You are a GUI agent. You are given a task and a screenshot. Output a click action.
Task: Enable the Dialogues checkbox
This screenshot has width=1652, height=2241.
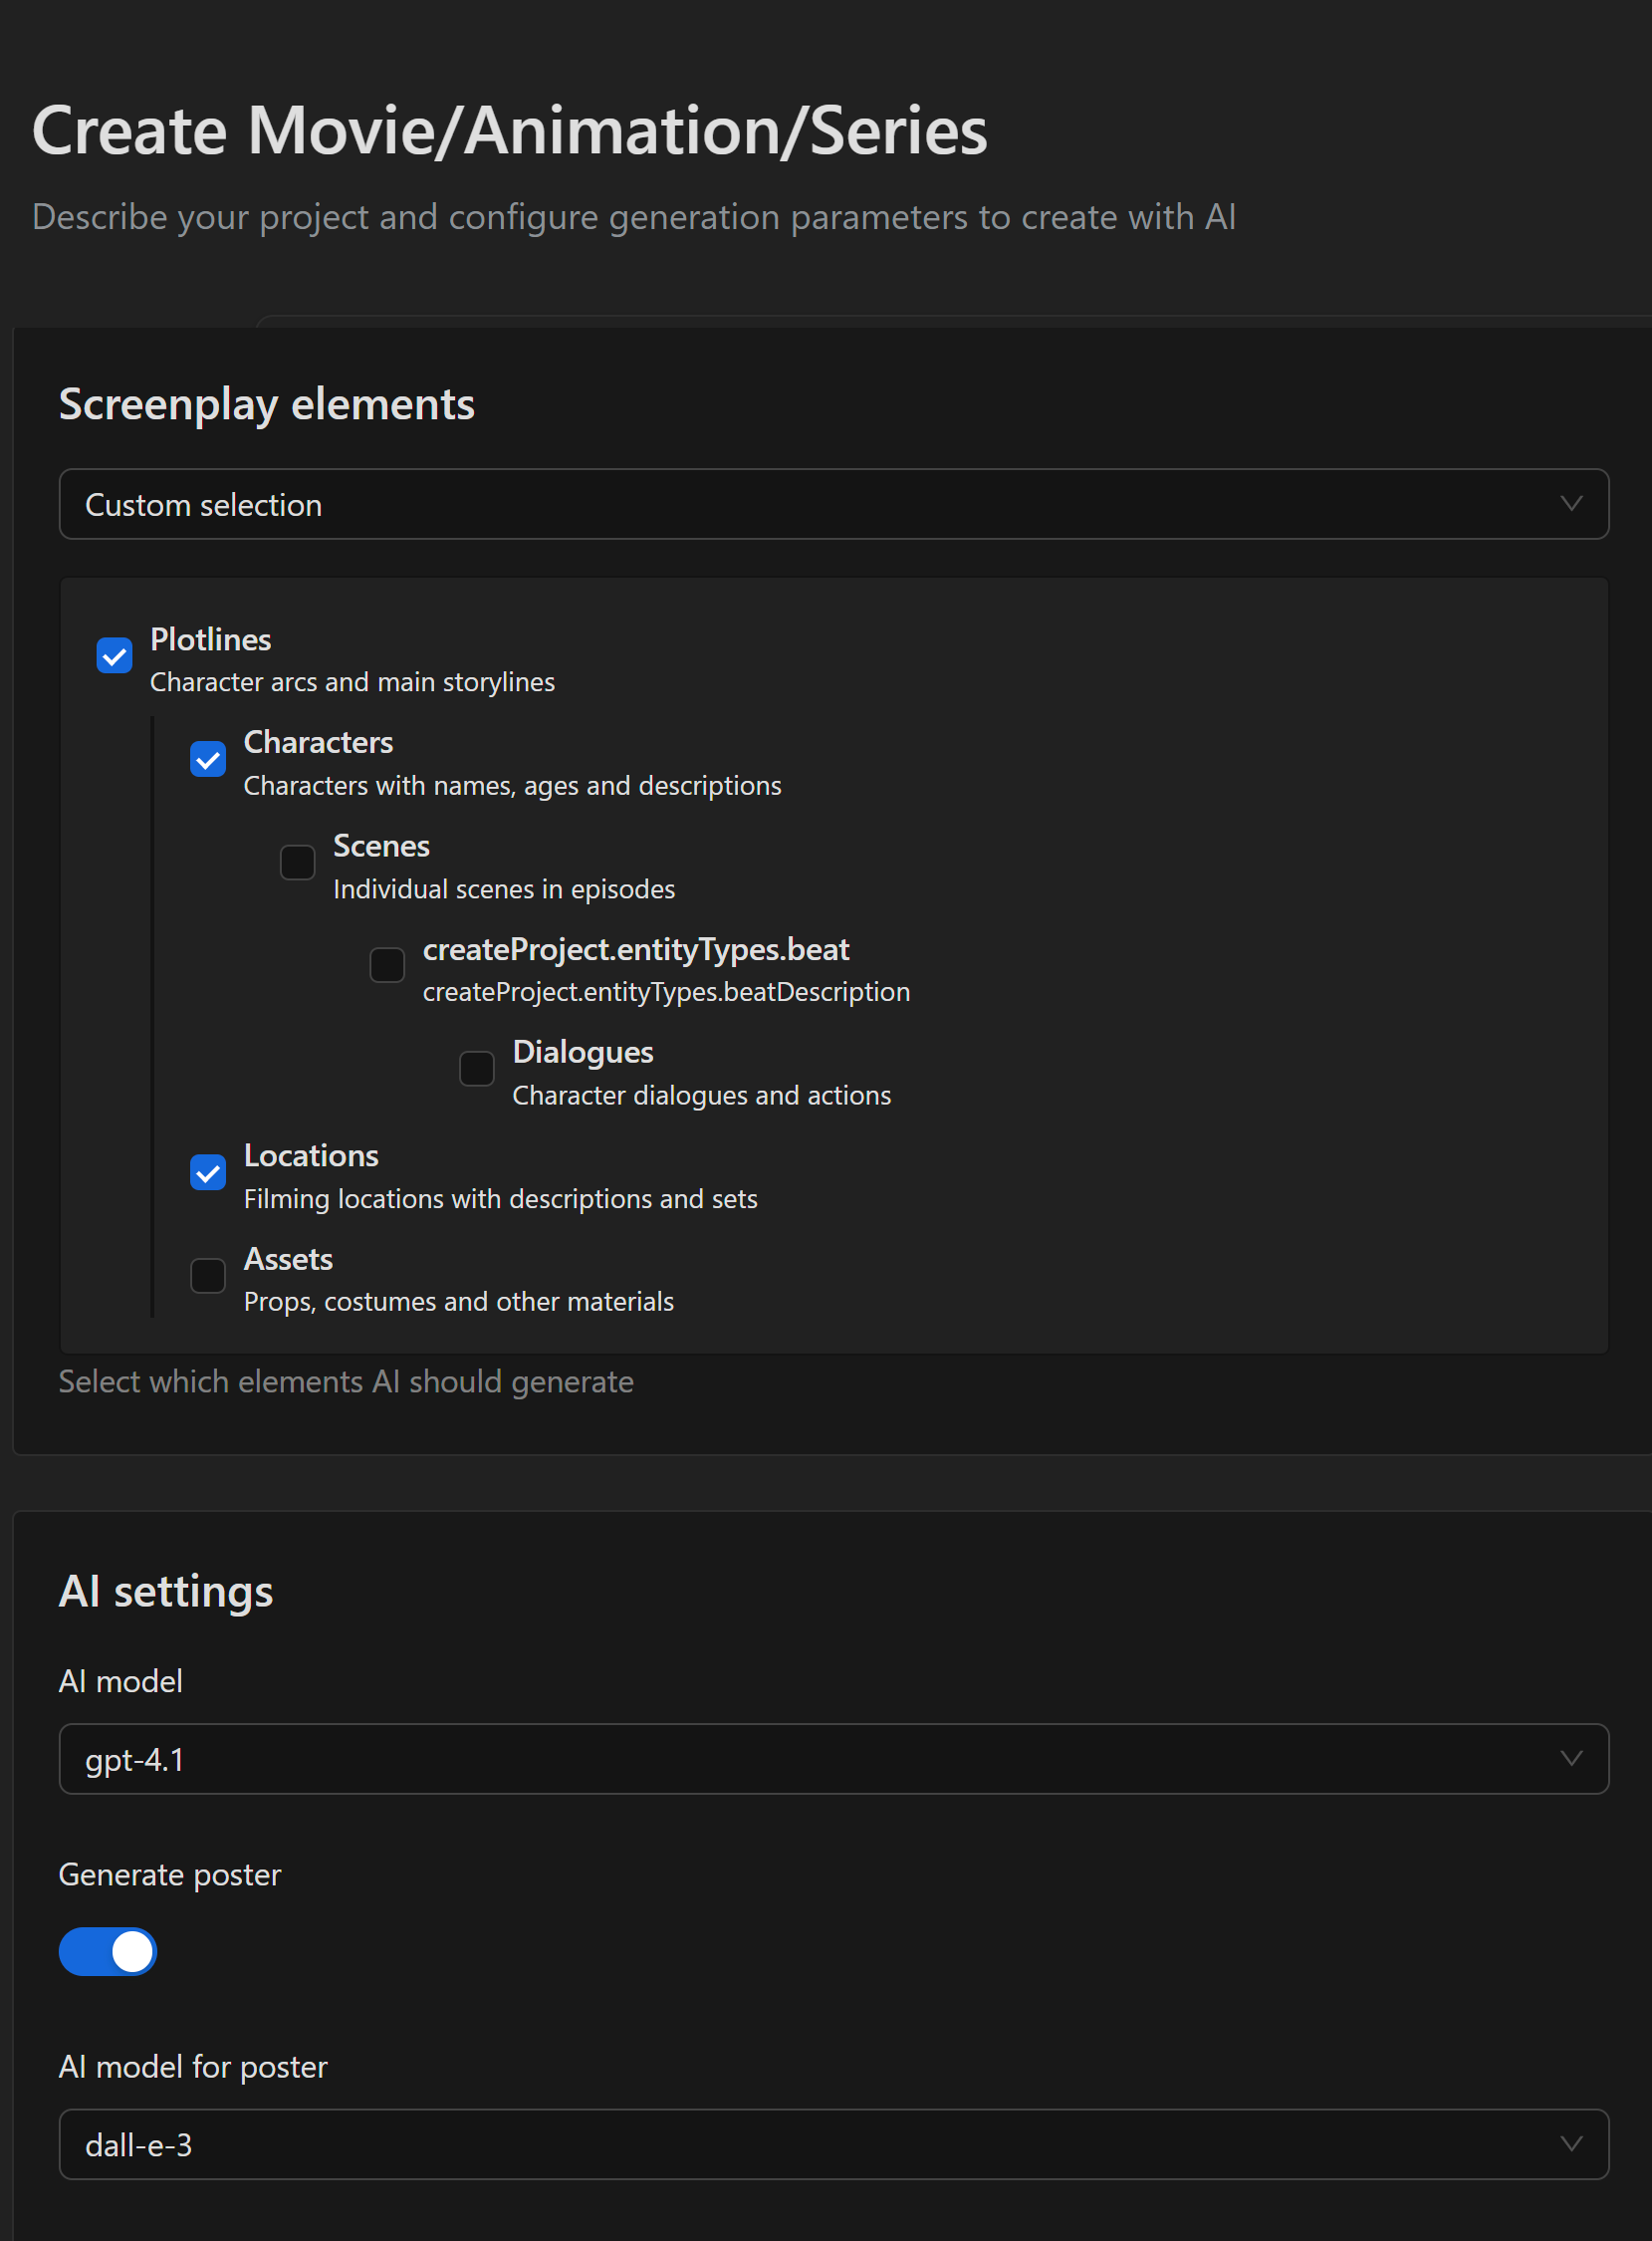477,1069
